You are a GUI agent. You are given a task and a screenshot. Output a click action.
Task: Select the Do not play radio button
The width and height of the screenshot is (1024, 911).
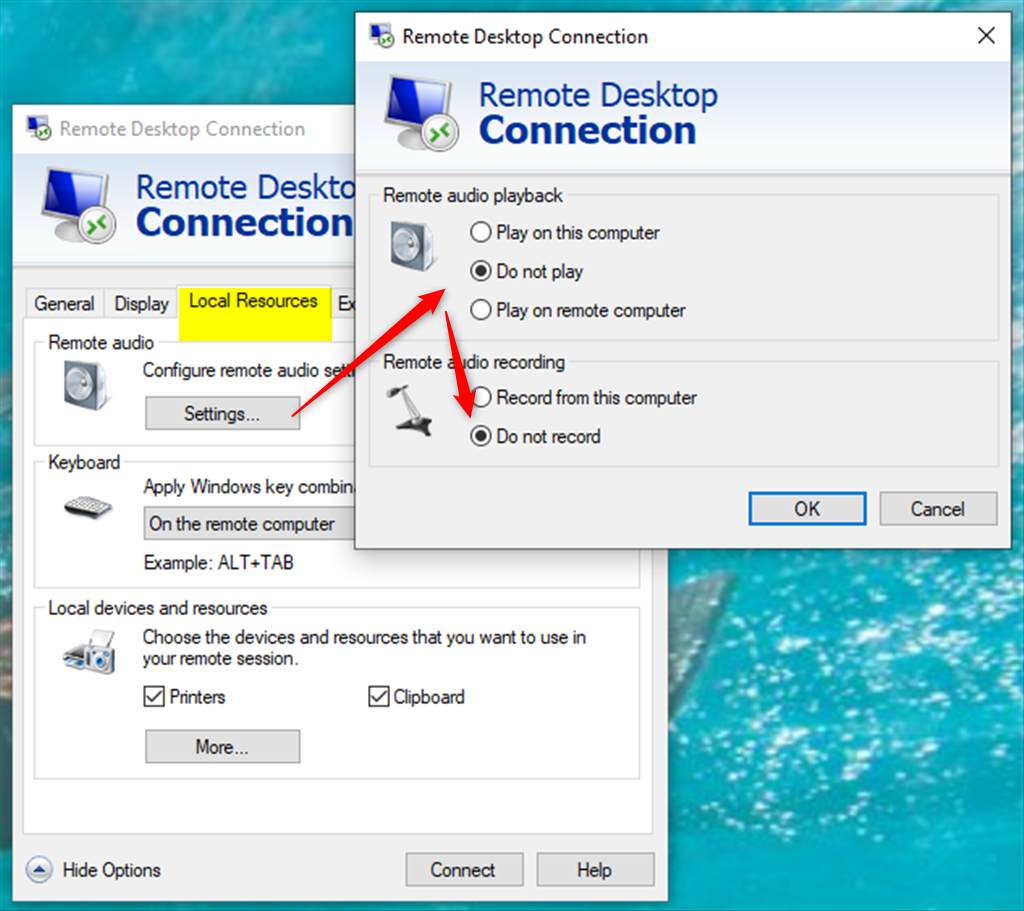[x=481, y=271]
